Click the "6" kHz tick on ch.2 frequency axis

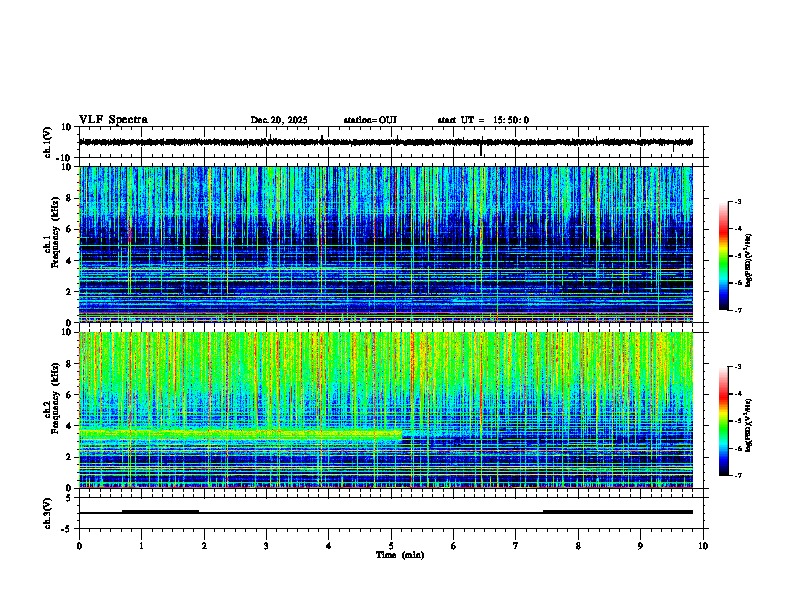pyautogui.click(x=69, y=395)
